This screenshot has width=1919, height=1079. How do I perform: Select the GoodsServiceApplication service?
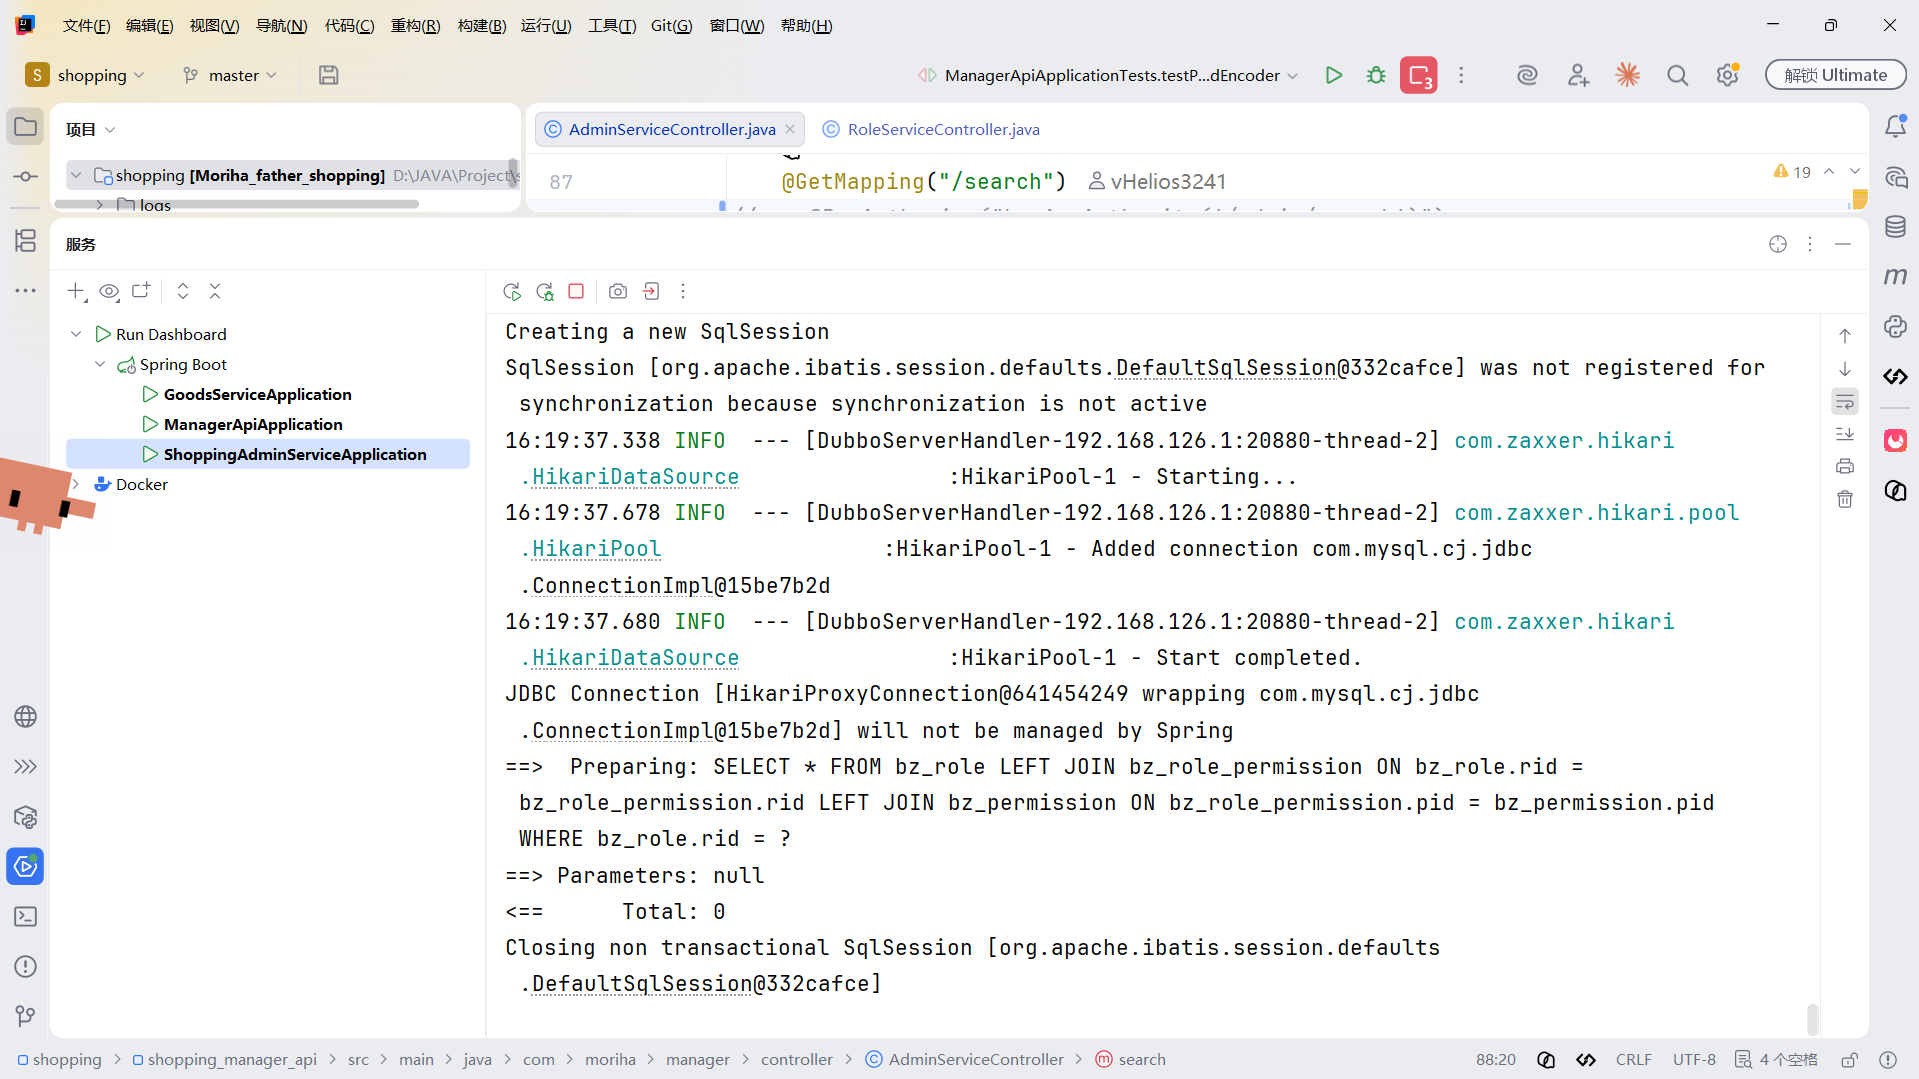tap(257, 394)
